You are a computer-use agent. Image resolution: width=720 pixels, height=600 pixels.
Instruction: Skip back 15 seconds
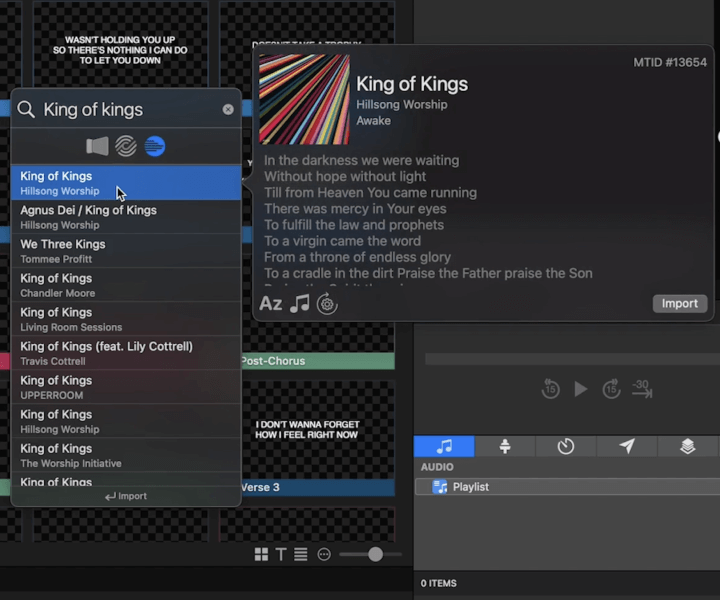point(550,389)
